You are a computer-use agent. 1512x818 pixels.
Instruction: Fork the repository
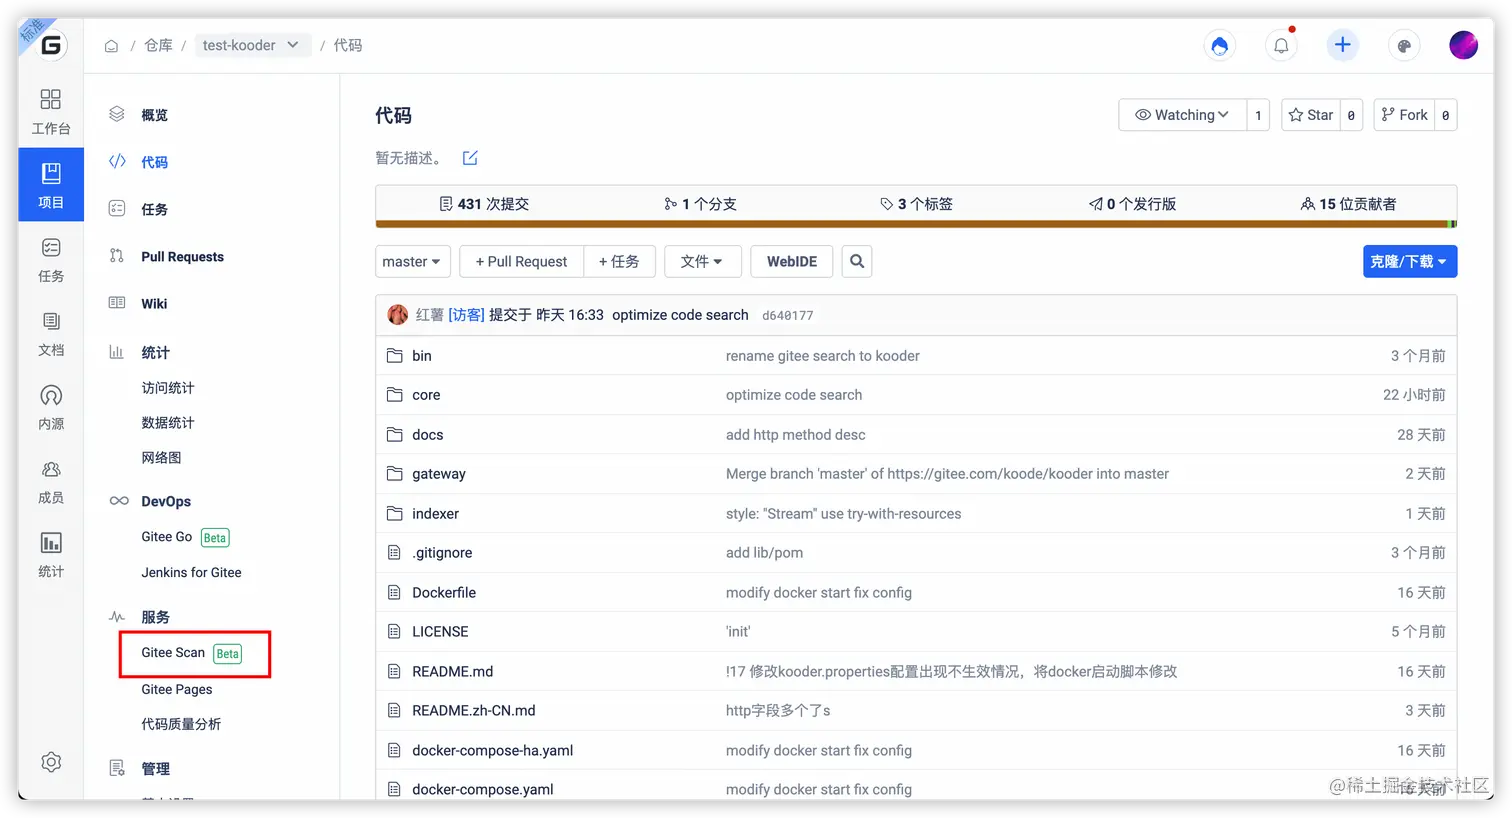pos(1404,115)
